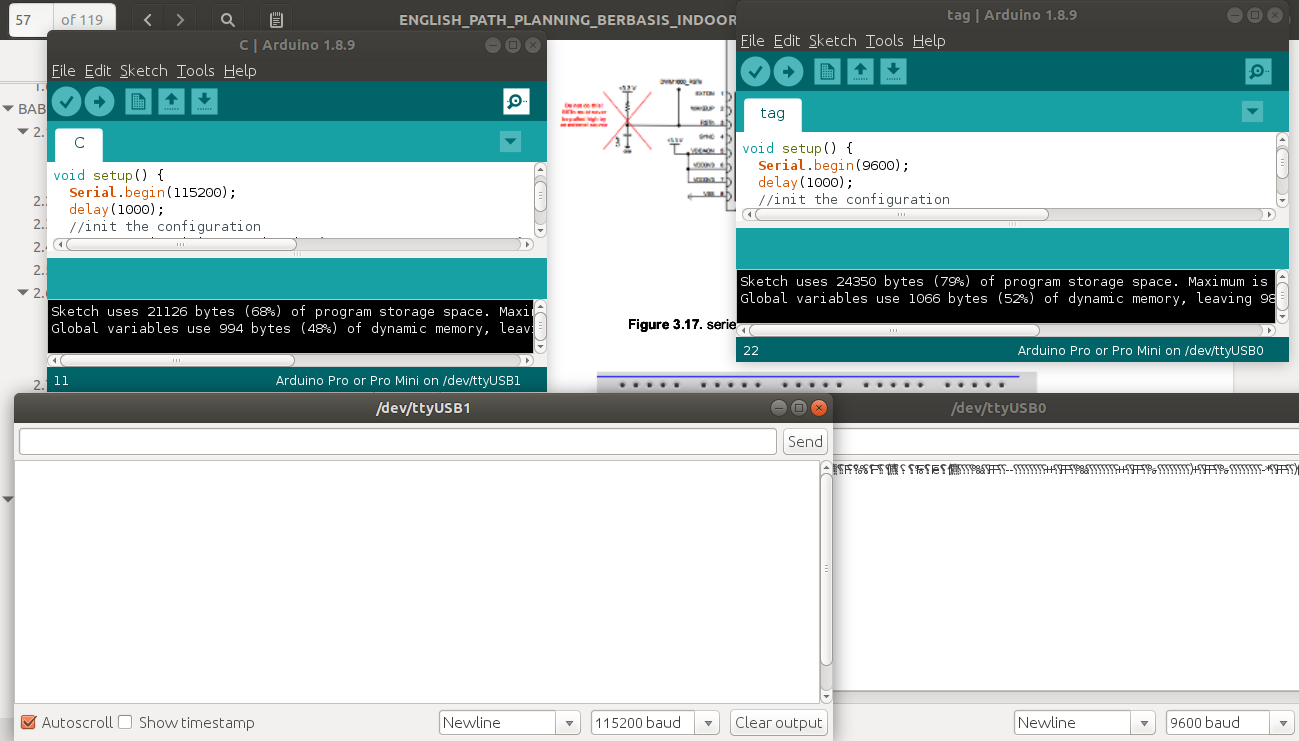Upload the C sketch with the arrow icon

pos(99,101)
